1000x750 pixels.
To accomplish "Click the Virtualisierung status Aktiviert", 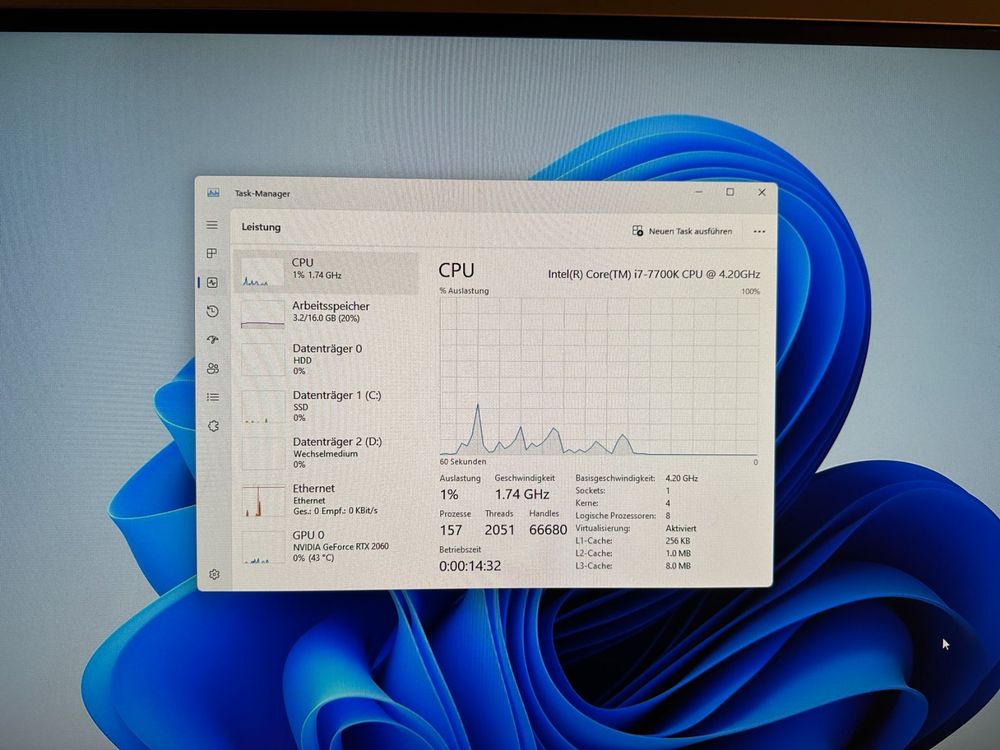I will click(x=680, y=528).
